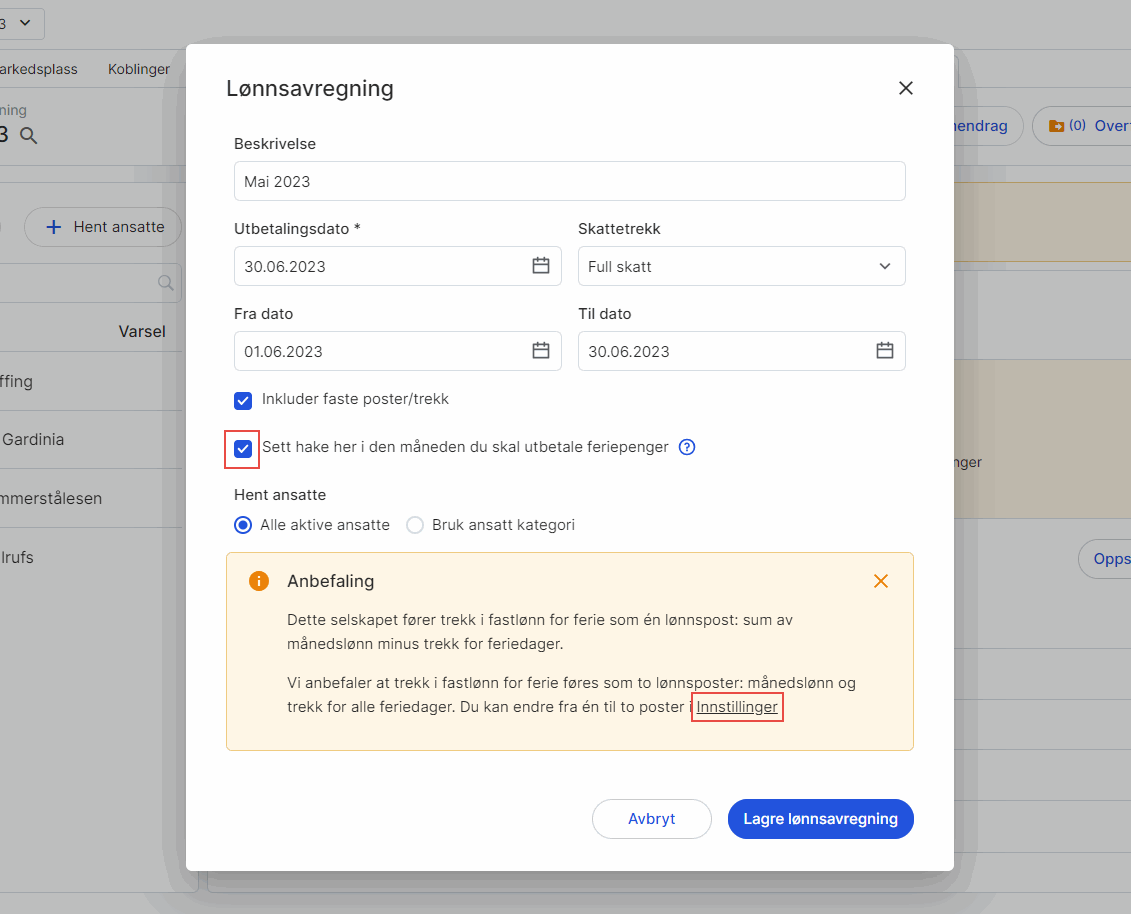Toggle the feriepenger month checkbox
Screen dimensions: 1131x914
tap(243, 448)
